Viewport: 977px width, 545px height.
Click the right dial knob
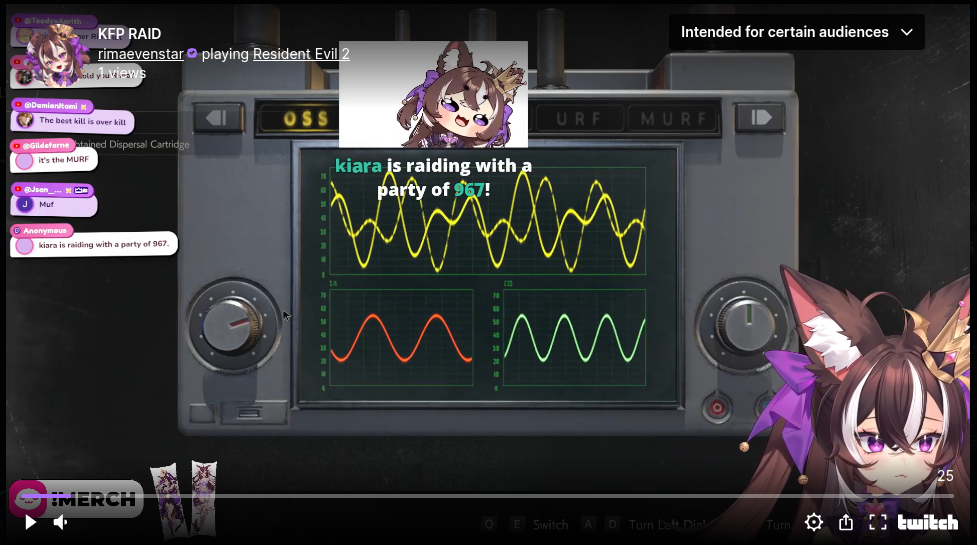pyautogui.click(x=743, y=325)
